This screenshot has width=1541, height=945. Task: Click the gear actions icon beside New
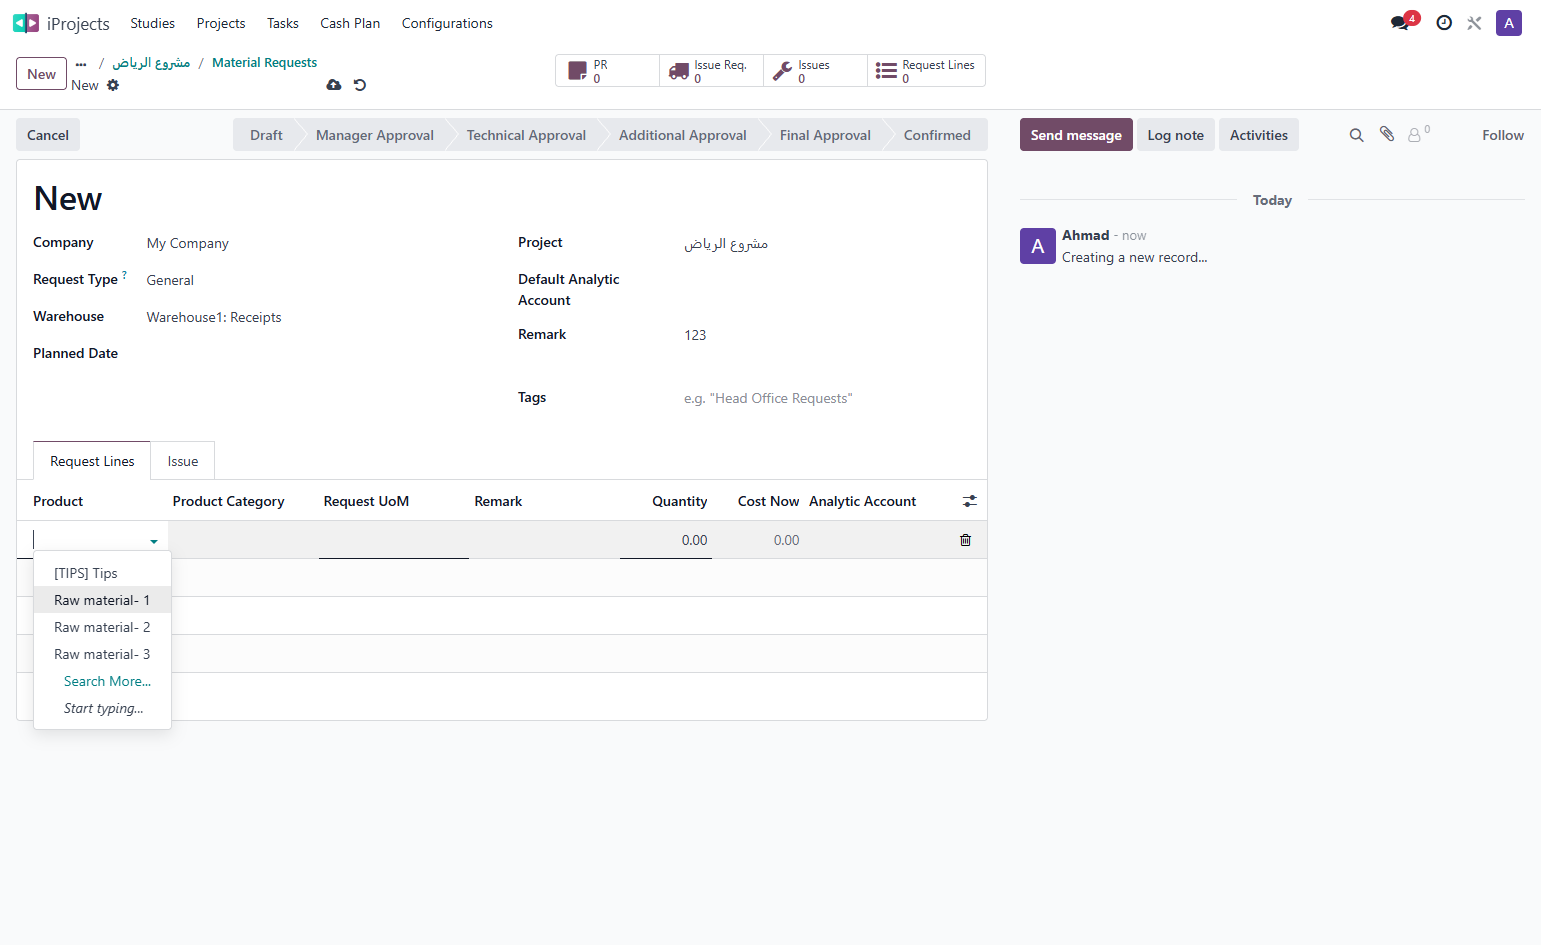tap(113, 85)
